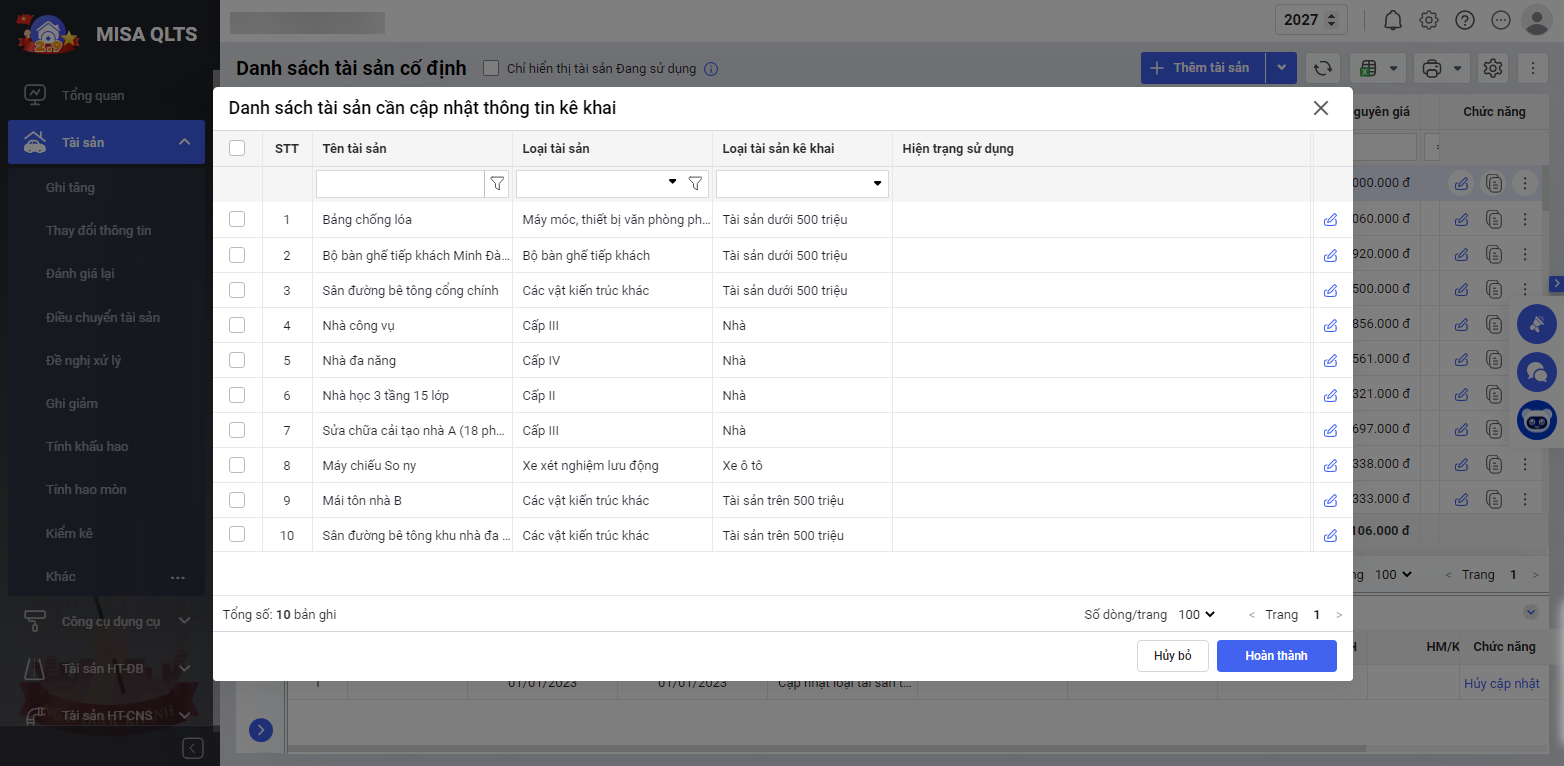Open filter icon for Tên tài sản column
This screenshot has width=1564, height=766.
[497, 184]
